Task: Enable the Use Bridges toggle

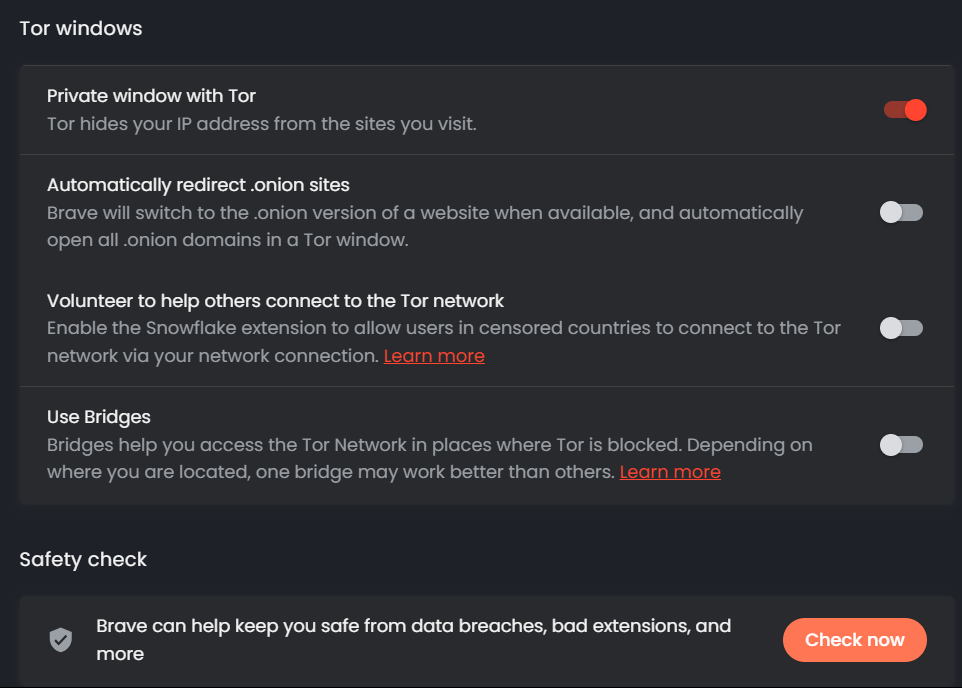Action: pyautogui.click(x=901, y=444)
